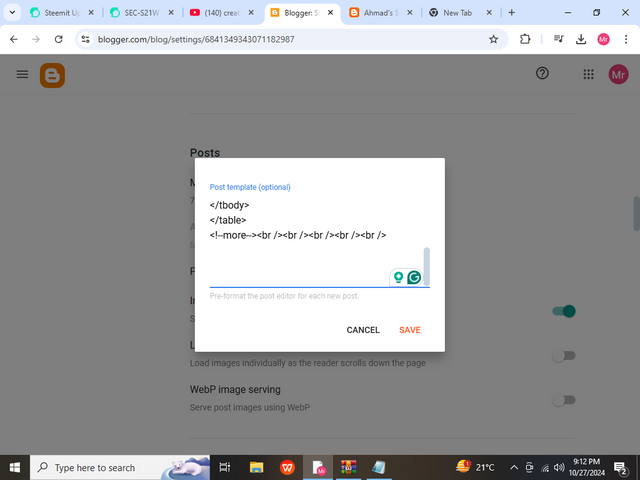
Task: Switch to the Steemit browser tab
Action: click(x=61, y=13)
